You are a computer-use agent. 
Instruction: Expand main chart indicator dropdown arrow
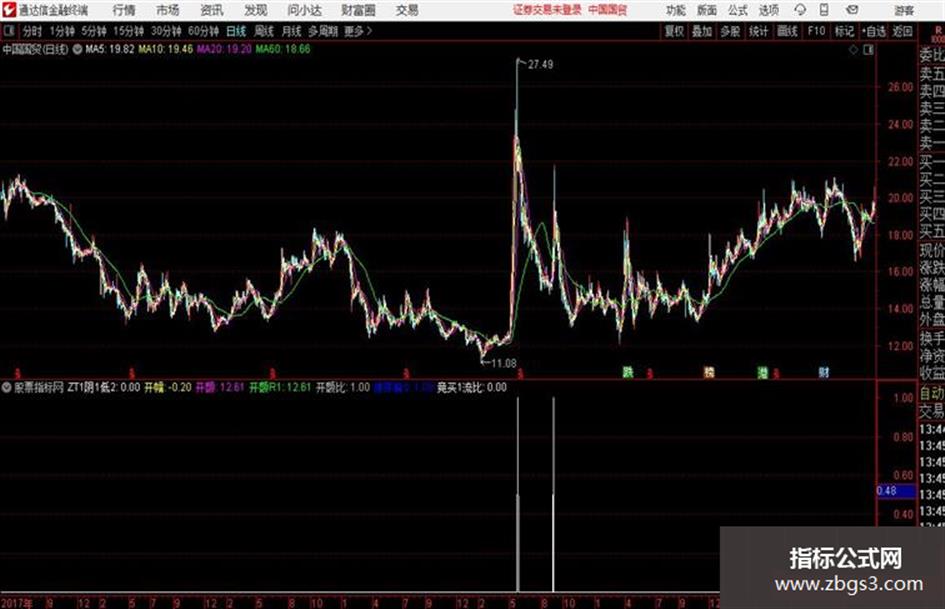click(x=77, y=49)
